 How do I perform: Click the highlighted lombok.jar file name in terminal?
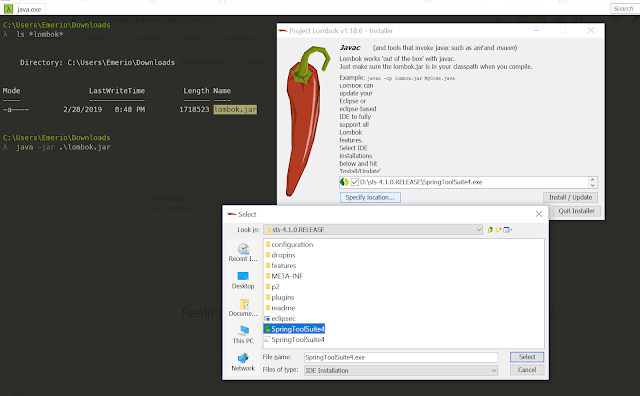tap(235, 109)
